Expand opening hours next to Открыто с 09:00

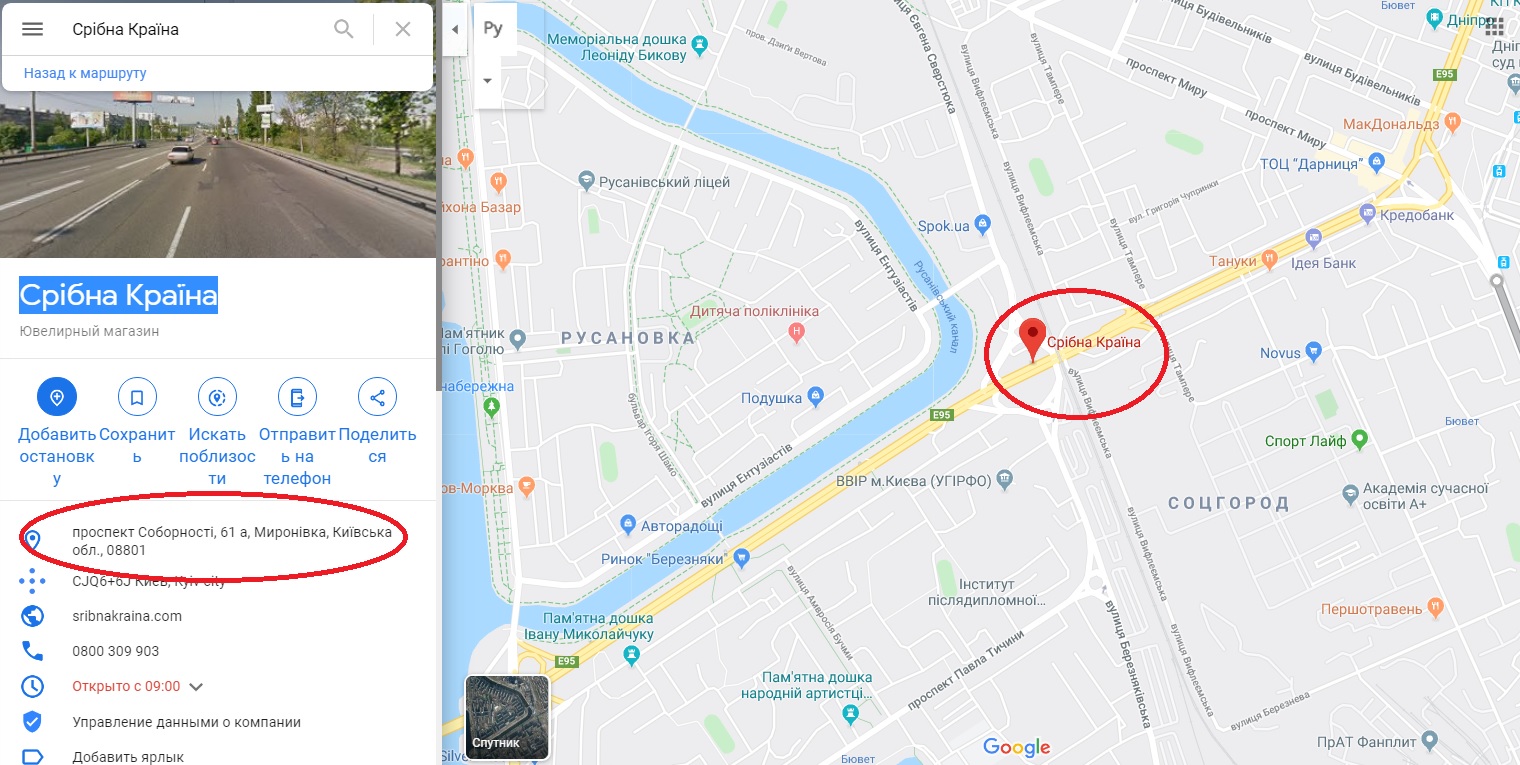[x=196, y=687]
